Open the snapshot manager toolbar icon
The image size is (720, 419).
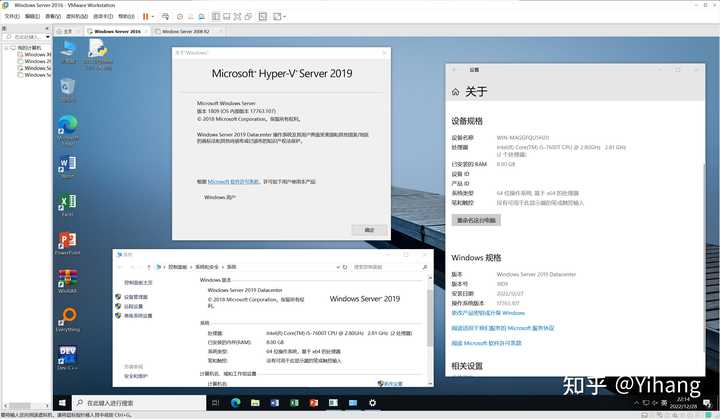[x=202, y=17]
